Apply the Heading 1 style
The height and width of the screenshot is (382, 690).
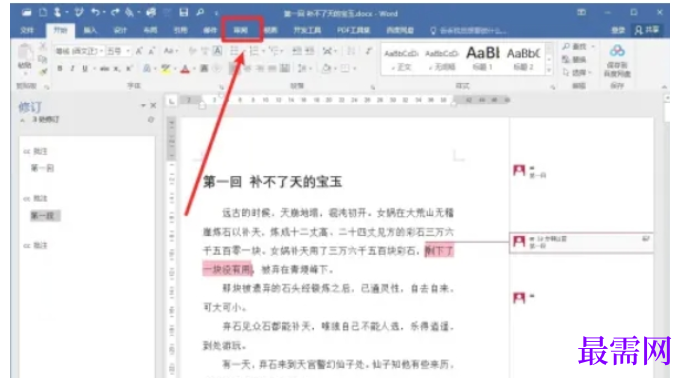483,59
